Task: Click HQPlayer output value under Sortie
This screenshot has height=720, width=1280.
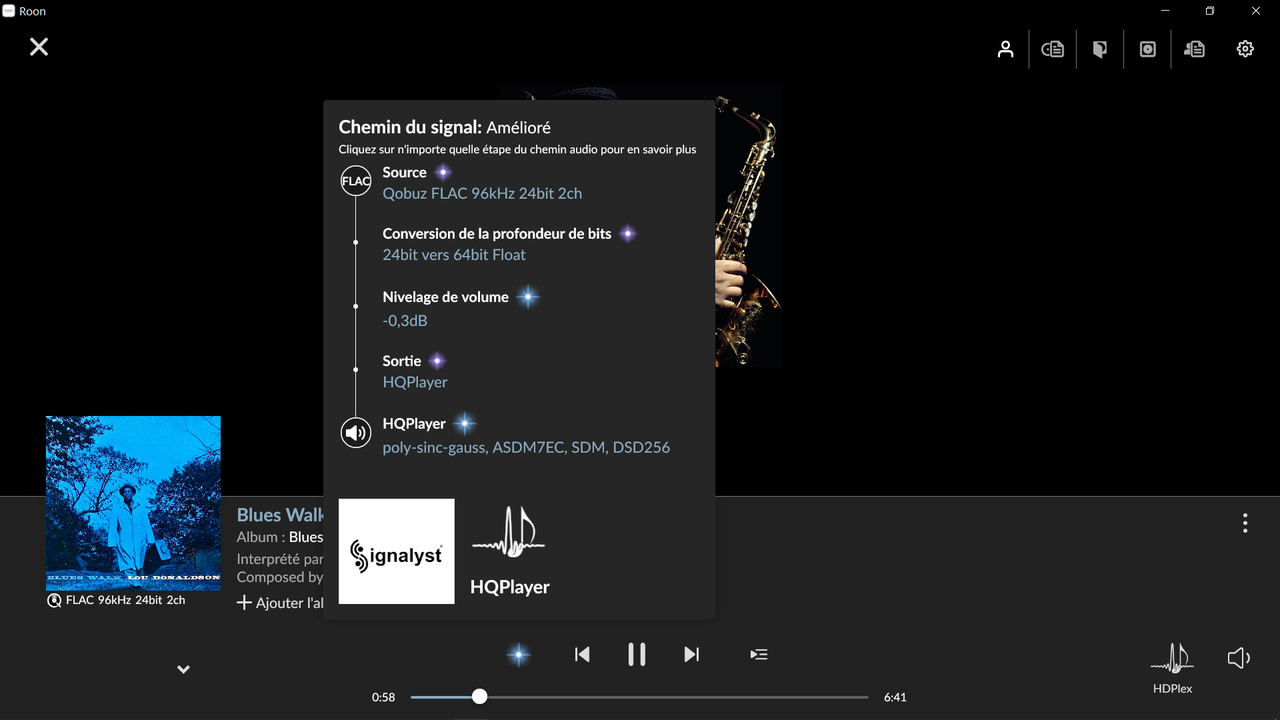Action: (415, 382)
